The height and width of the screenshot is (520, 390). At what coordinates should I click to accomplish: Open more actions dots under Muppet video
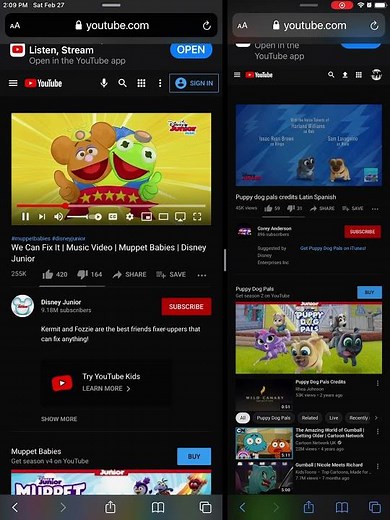tap(202, 275)
